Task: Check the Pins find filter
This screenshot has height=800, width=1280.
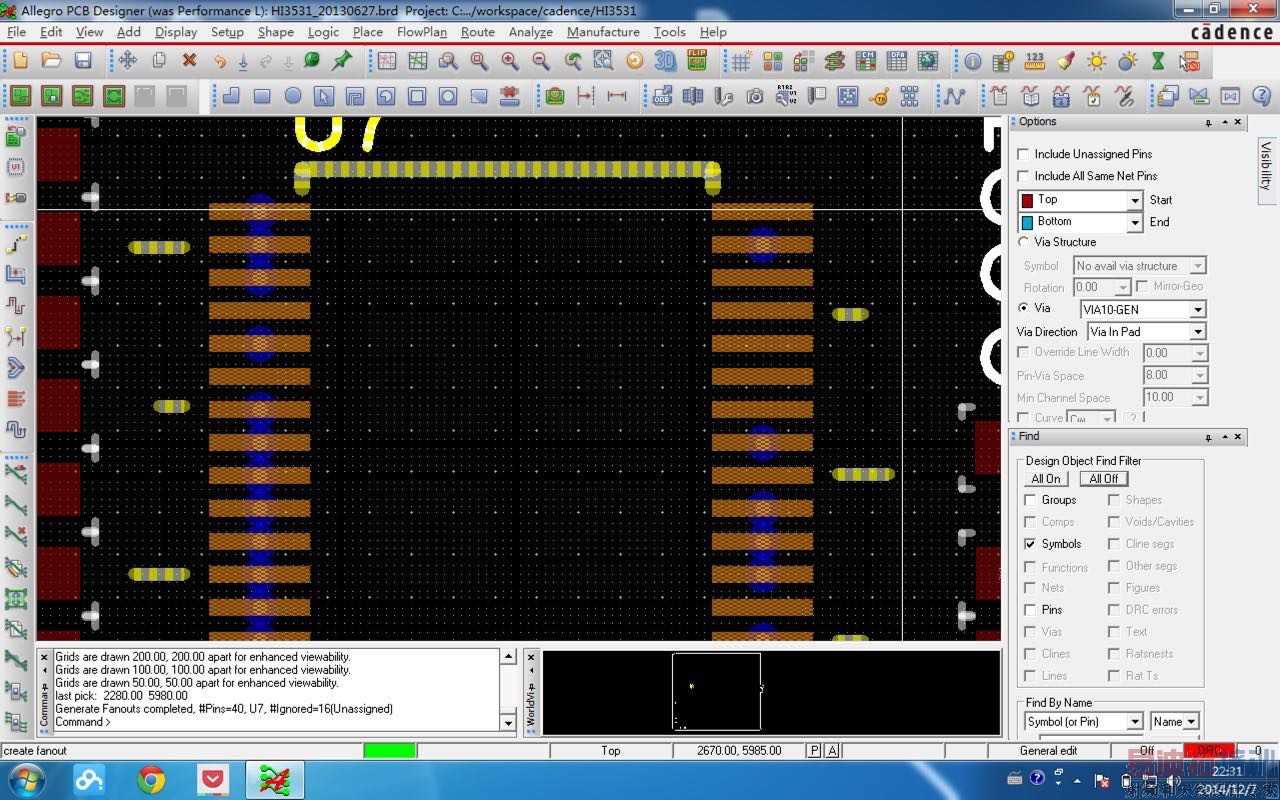Action: [x=1030, y=610]
